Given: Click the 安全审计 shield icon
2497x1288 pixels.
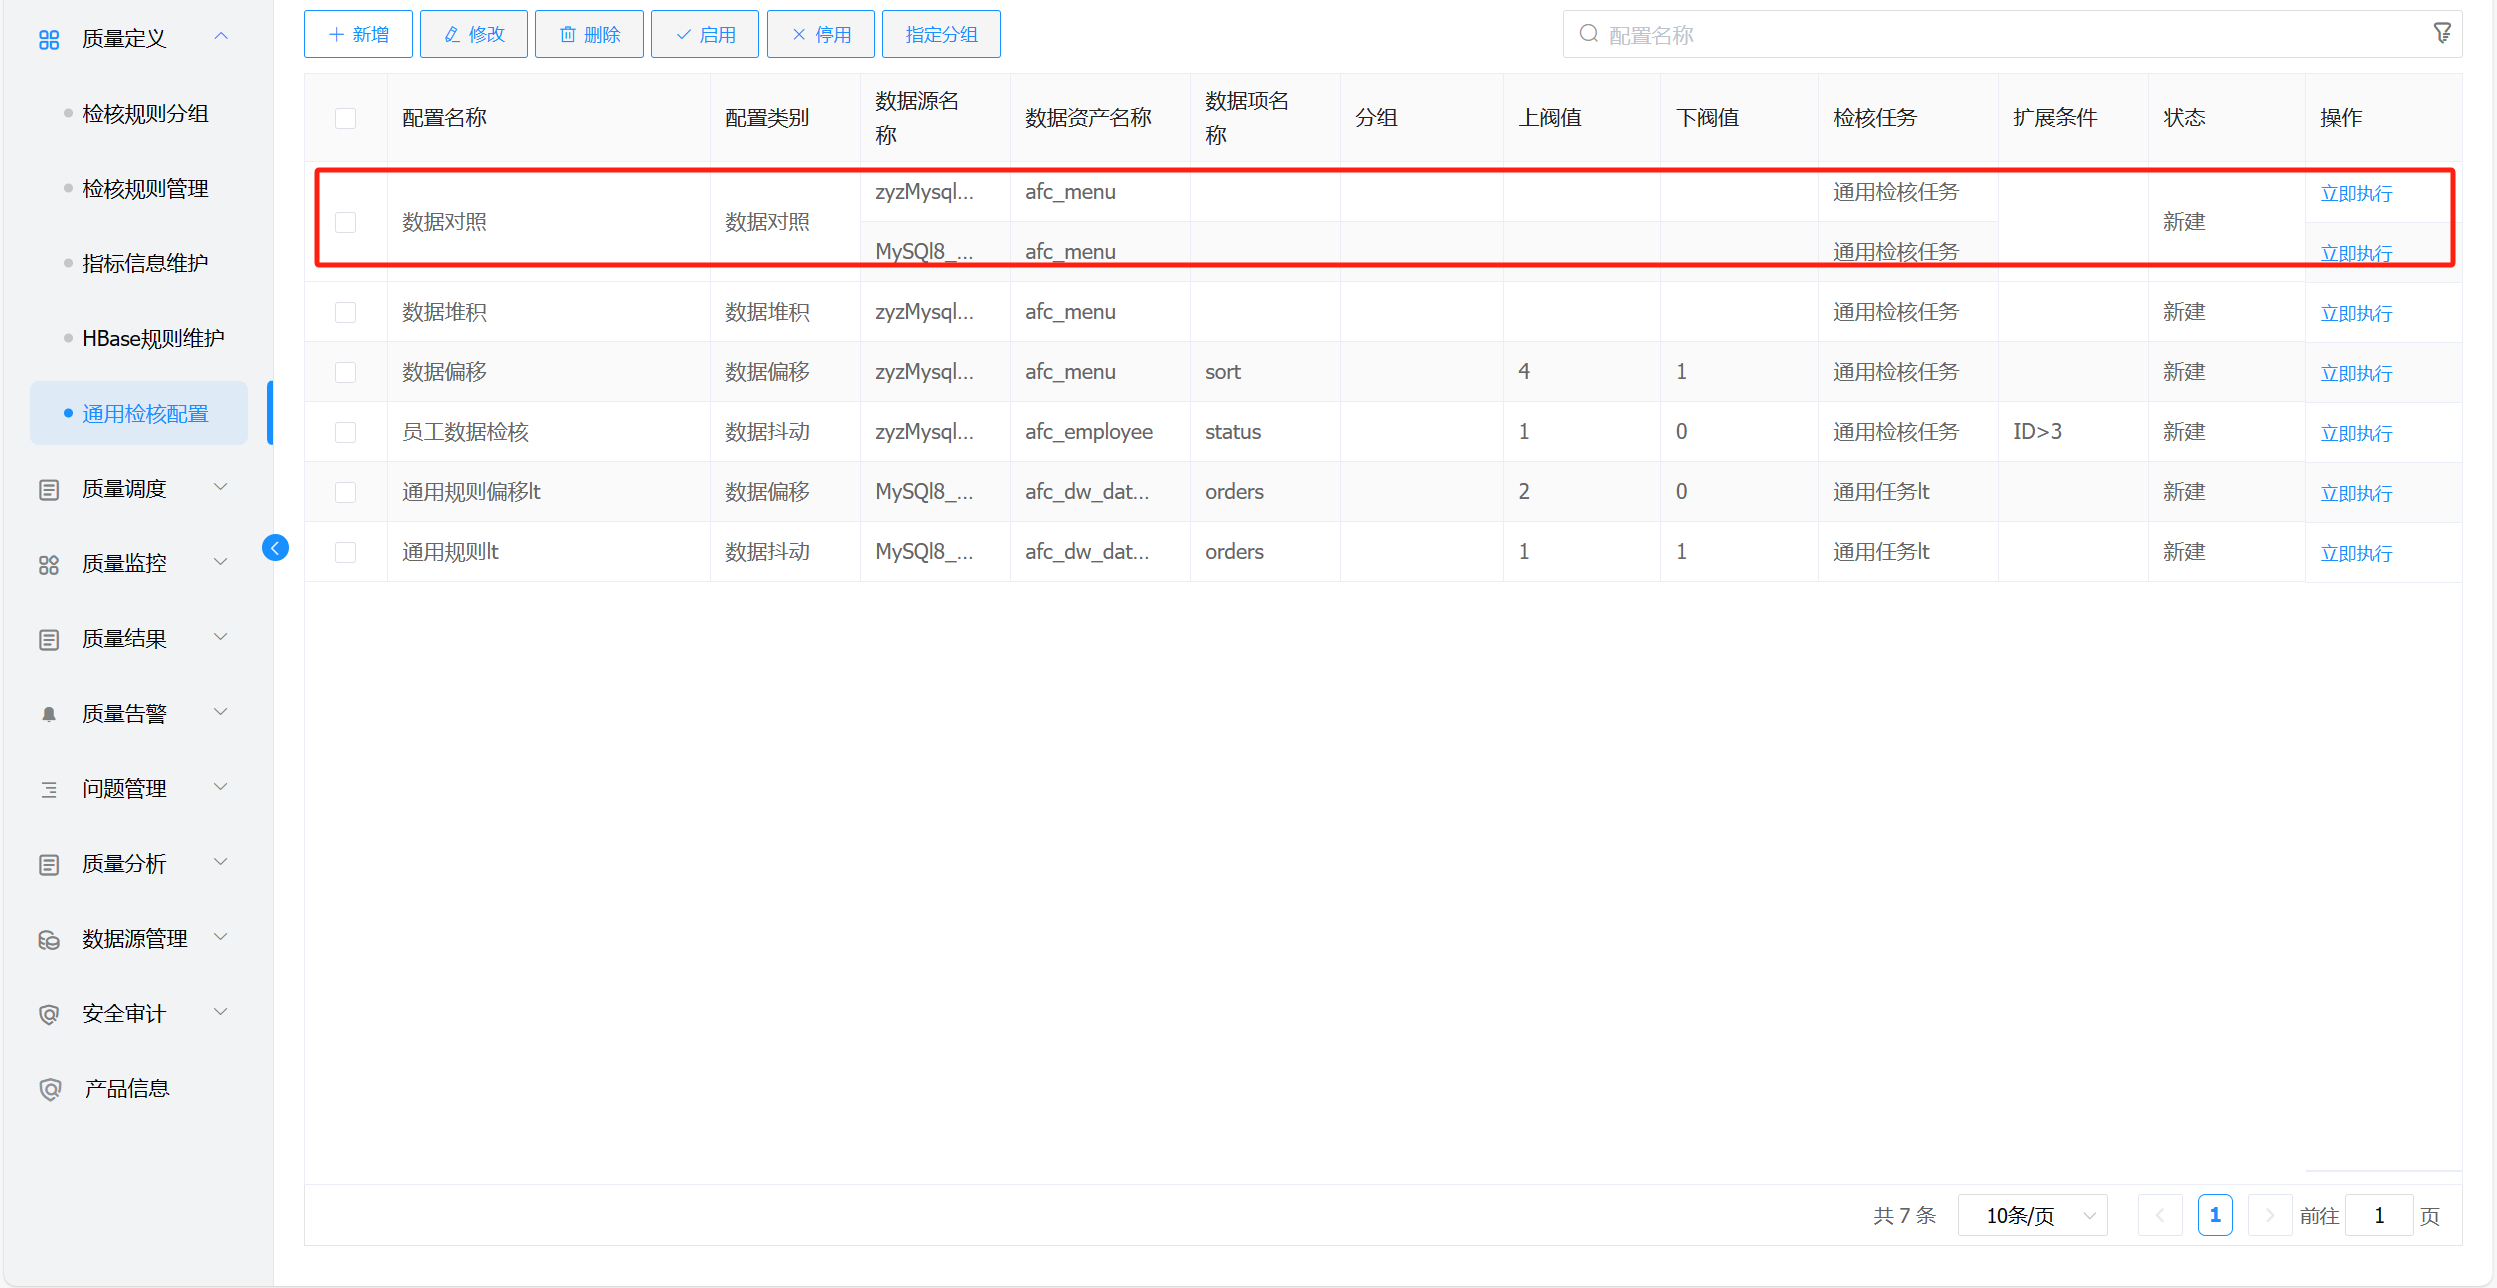Looking at the screenshot, I should click(49, 1014).
